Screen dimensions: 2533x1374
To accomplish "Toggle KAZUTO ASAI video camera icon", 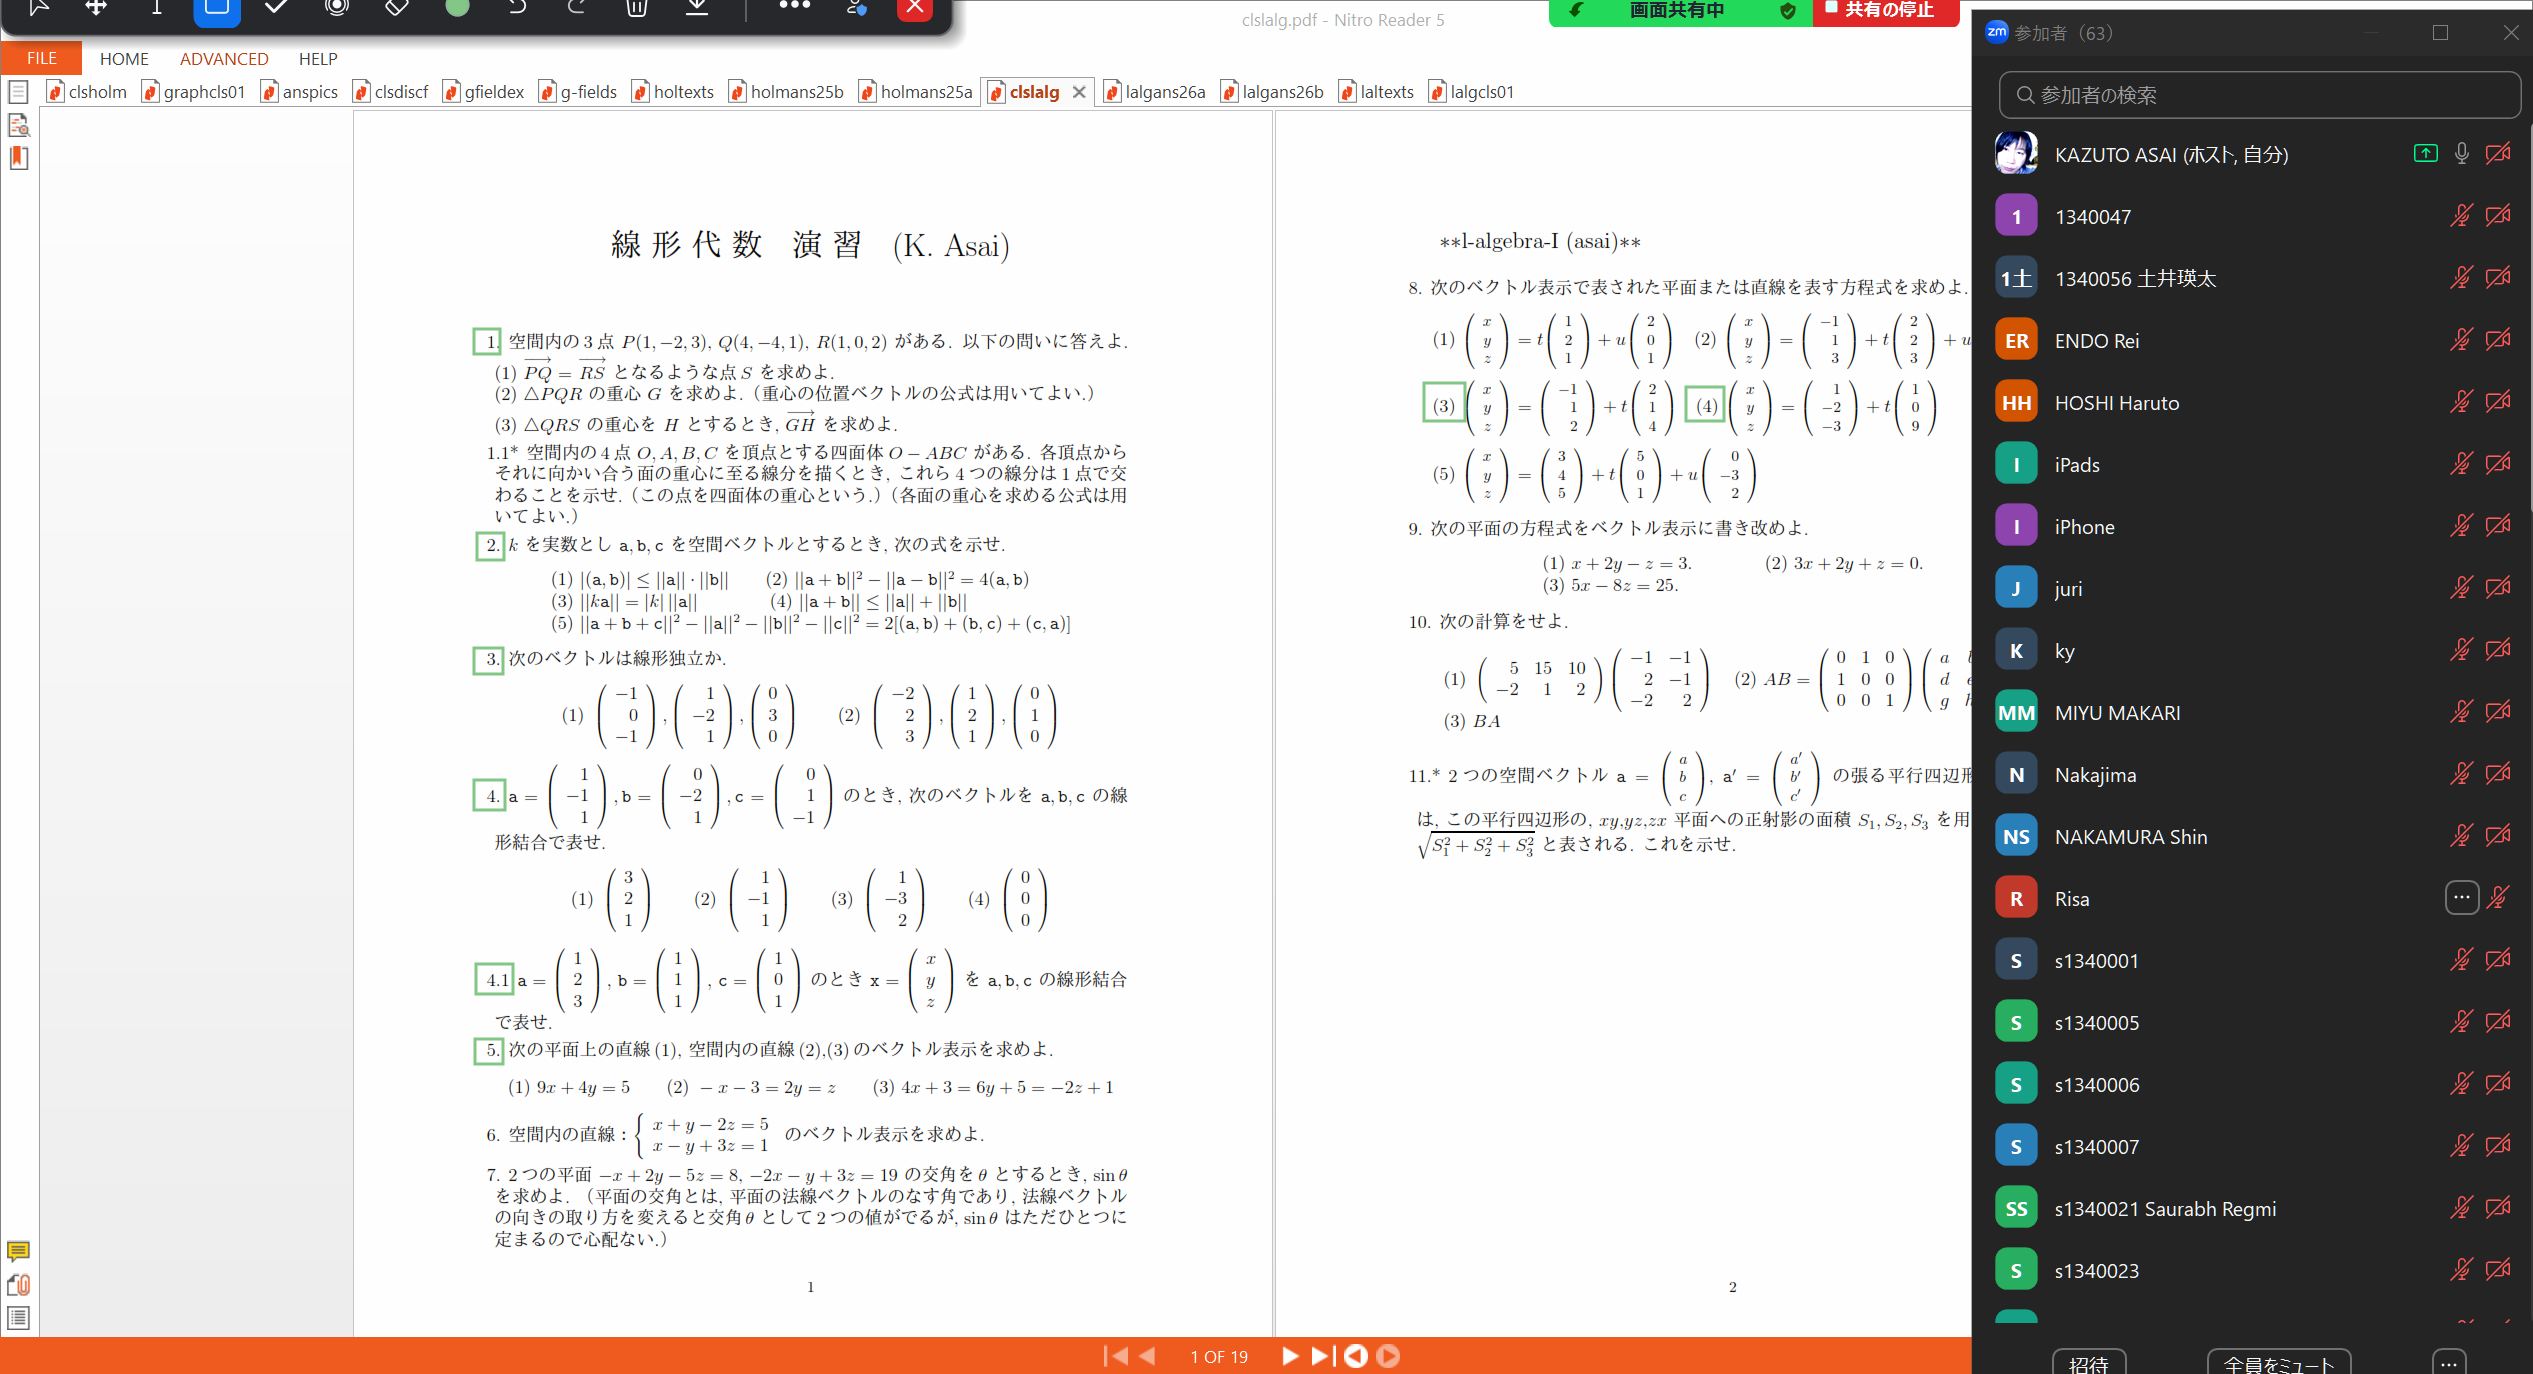I will coord(2498,154).
